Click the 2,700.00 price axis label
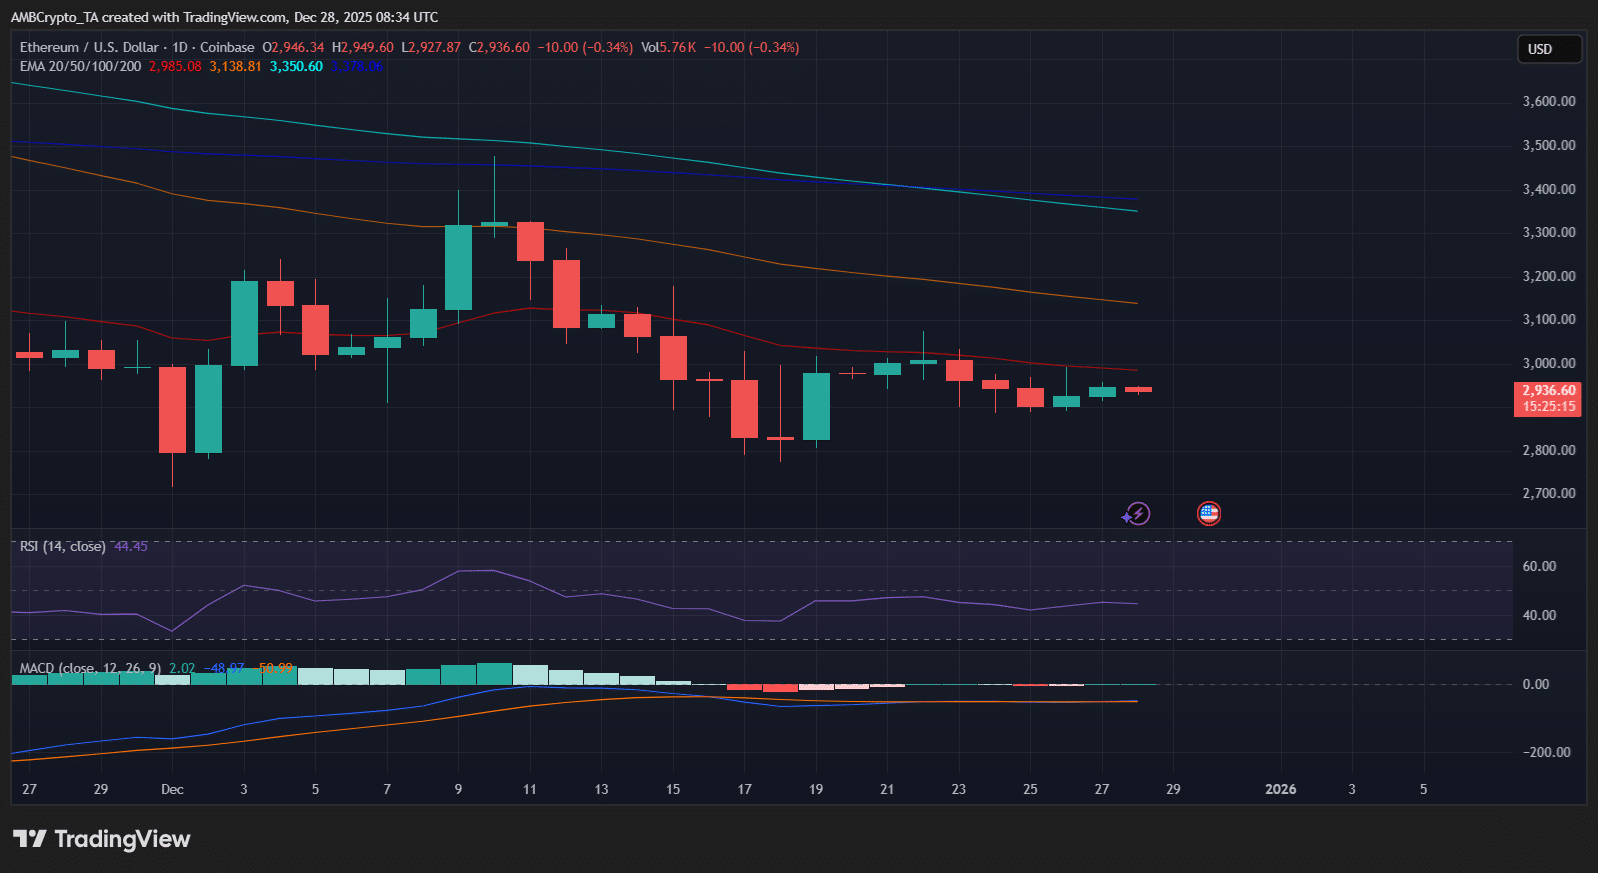1598x873 pixels. click(1549, 493)
